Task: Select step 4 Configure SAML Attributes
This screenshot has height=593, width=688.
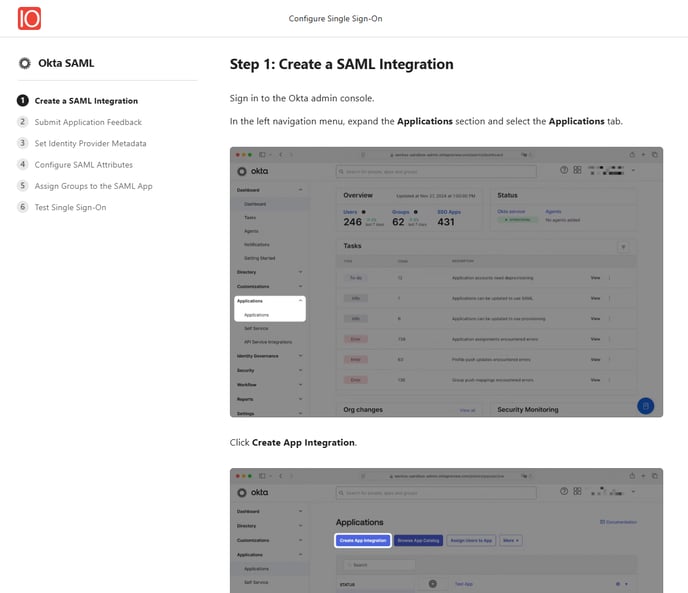Action: [75, 165]
